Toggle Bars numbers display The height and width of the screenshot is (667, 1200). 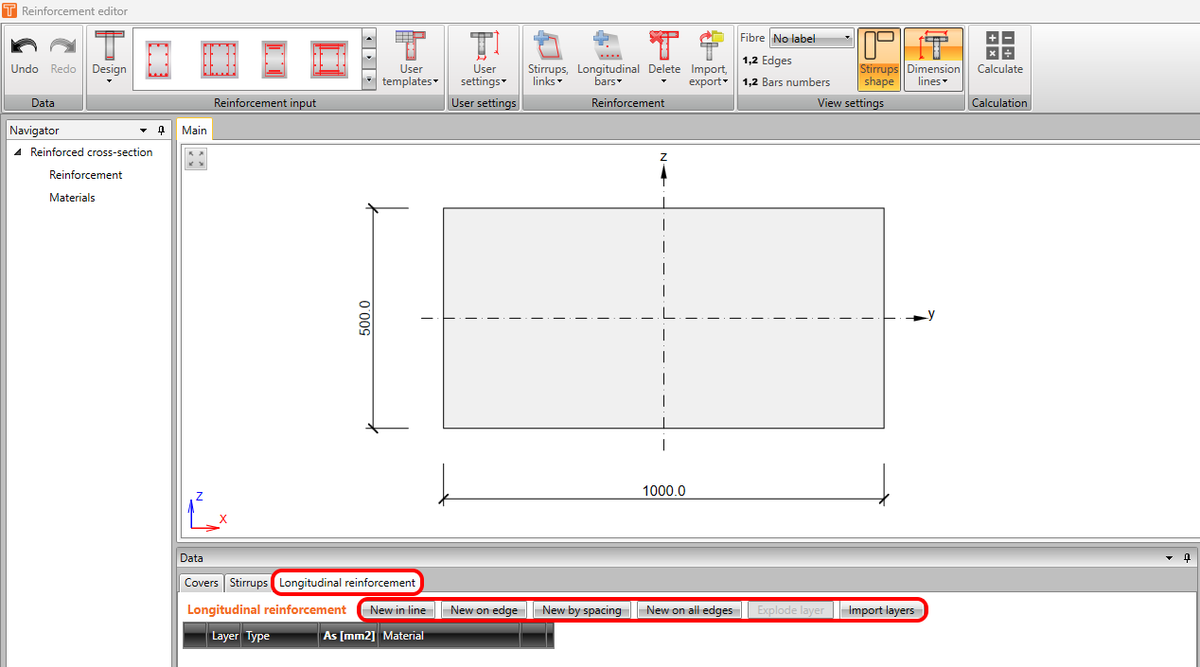point(785,81)
